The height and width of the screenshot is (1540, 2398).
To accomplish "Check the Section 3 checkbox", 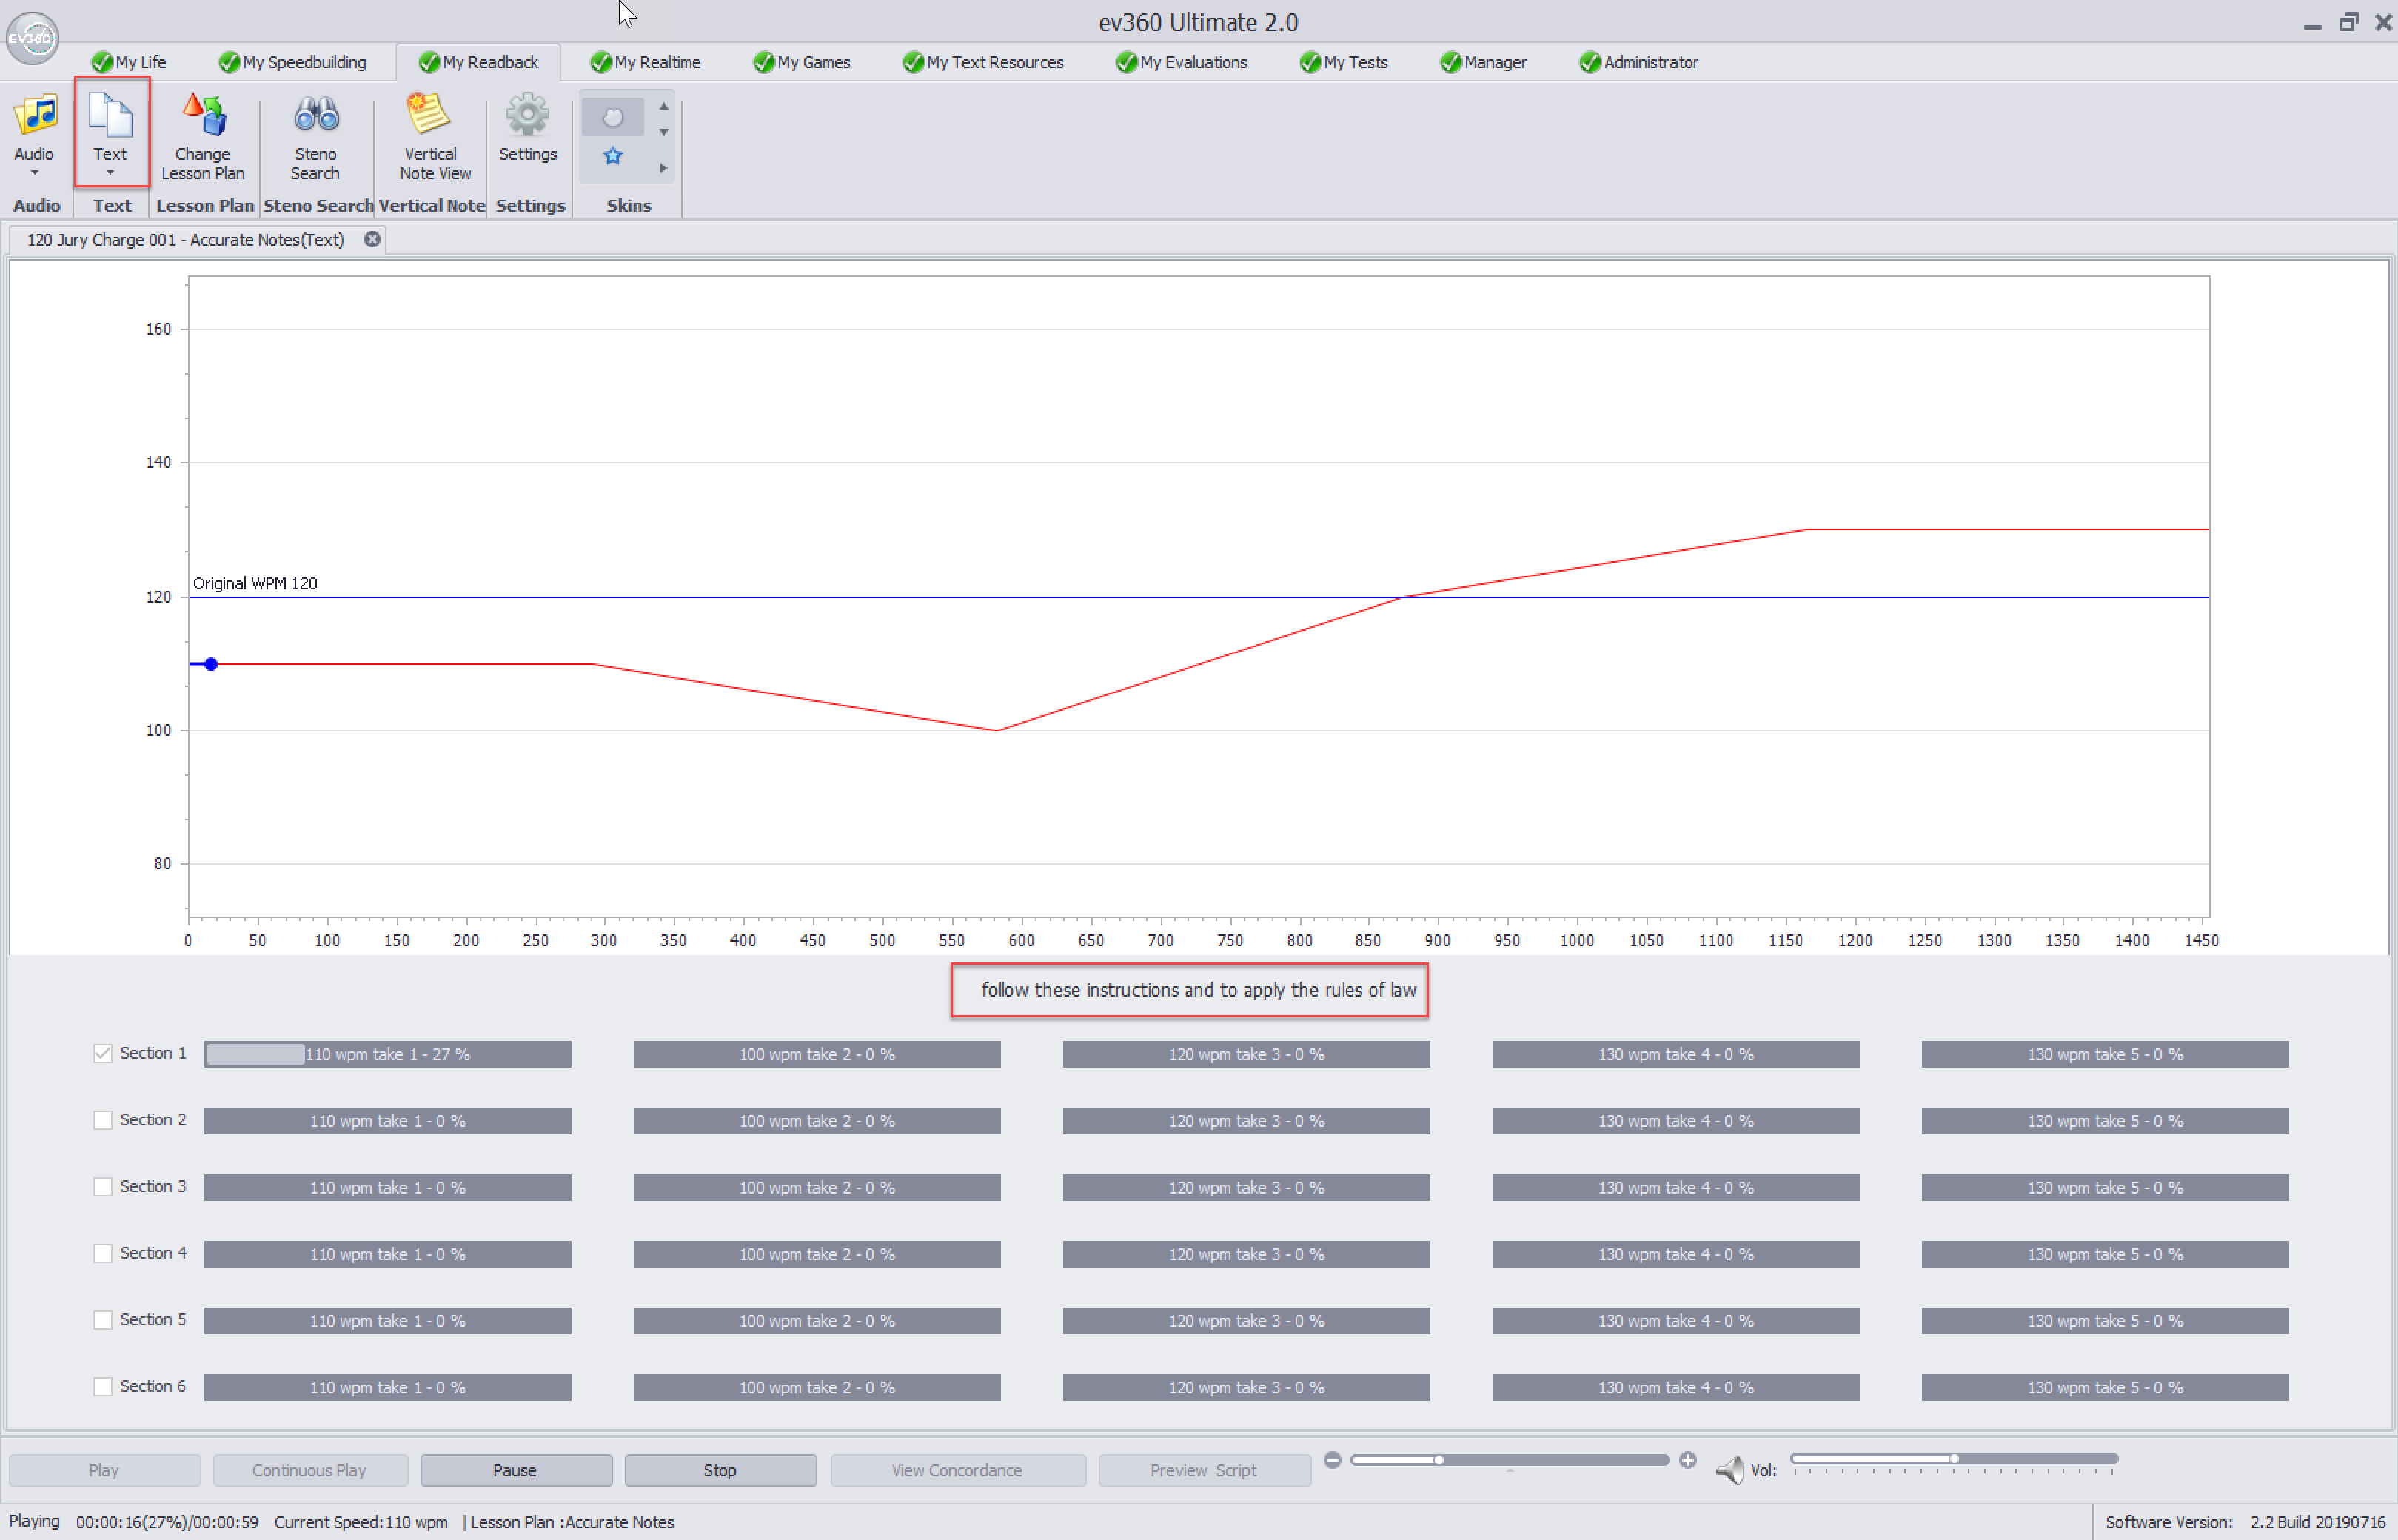I will point(103,1187).
